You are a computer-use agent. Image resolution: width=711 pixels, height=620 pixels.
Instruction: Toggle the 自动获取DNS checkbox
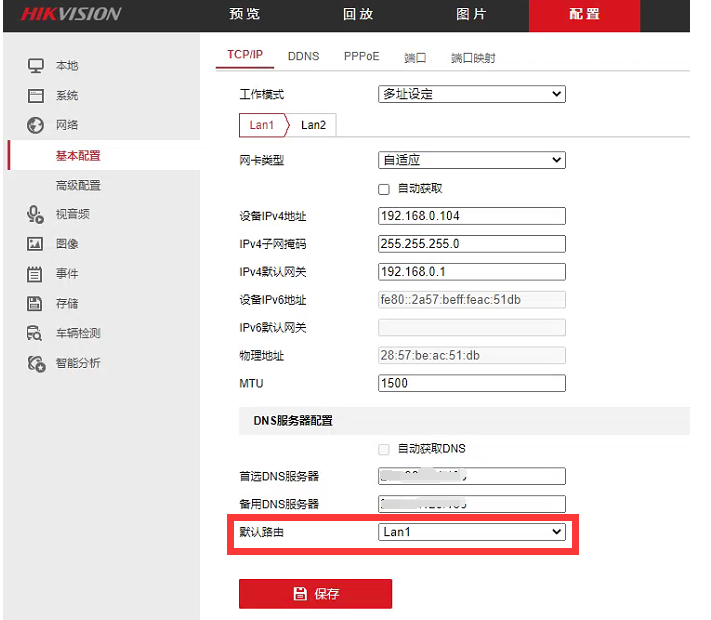coord(384,449)
